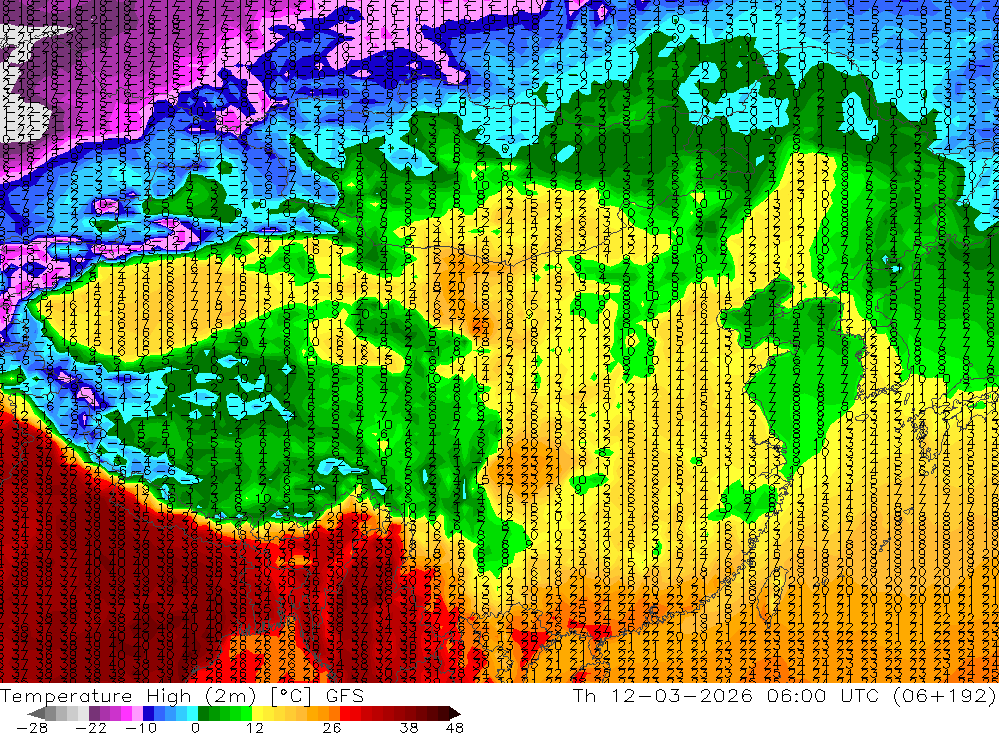The image size is (1000, 733).
Task: Click the dark blue swatch in the legend
Action: coord(148,714)
